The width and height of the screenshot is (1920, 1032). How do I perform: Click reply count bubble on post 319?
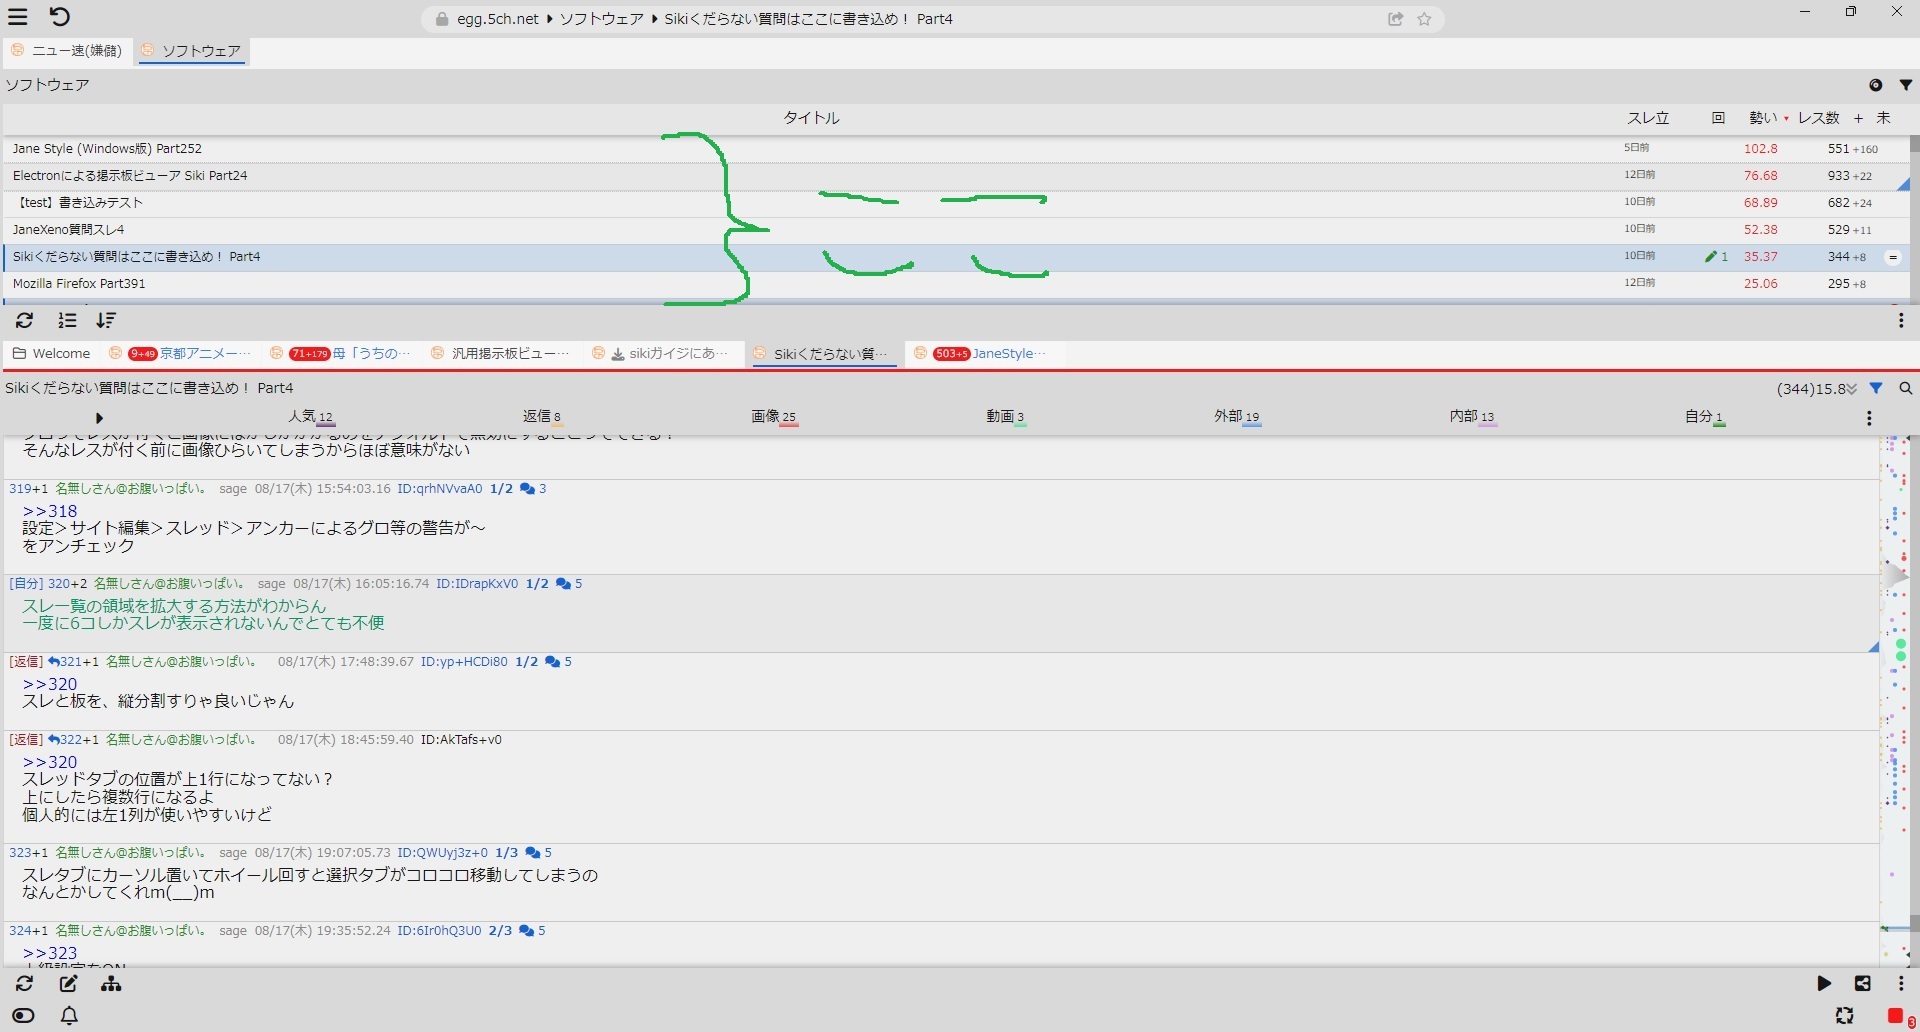(x=533, y=489)
